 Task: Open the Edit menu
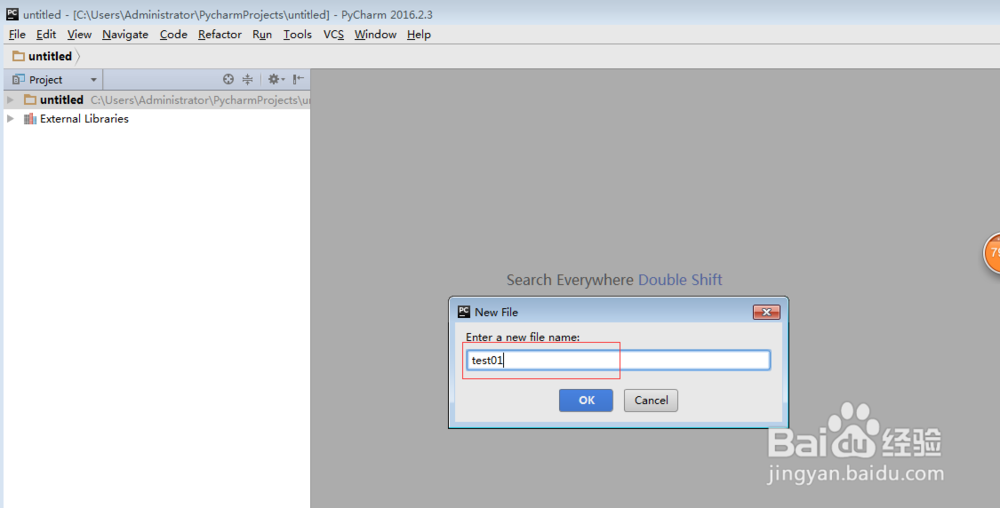(46, 34)
